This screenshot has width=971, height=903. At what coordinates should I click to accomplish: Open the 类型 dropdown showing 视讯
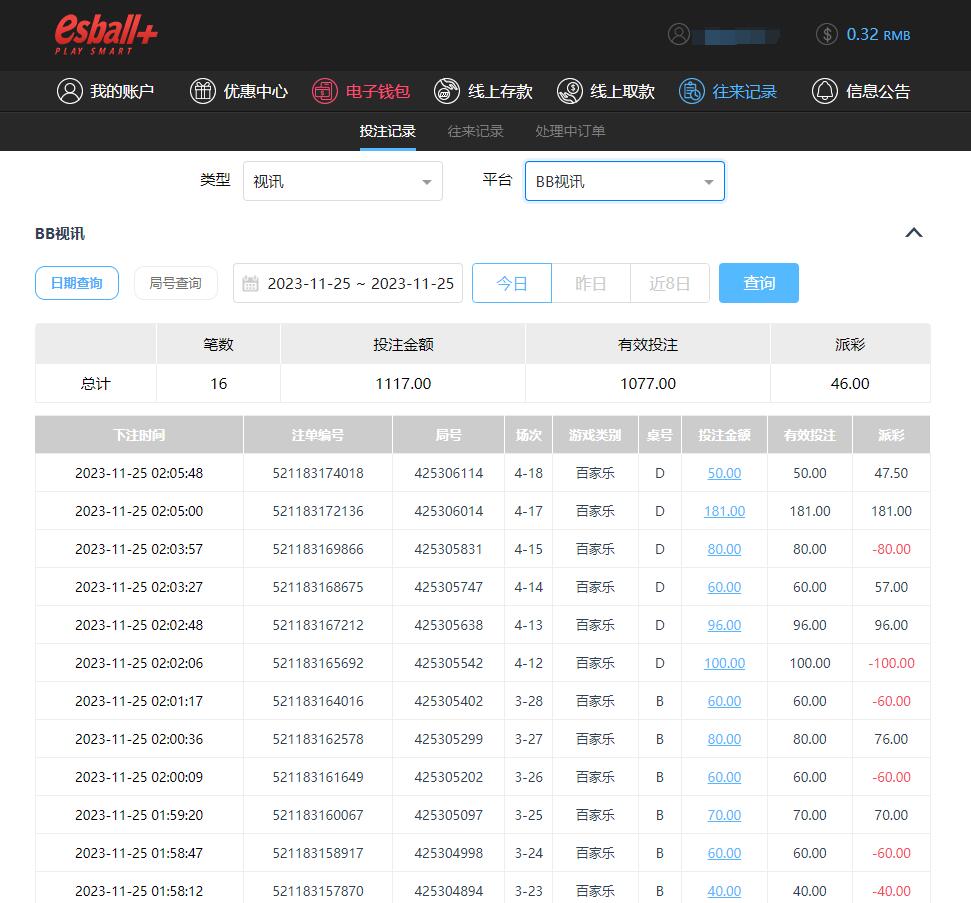click(342, 181)
